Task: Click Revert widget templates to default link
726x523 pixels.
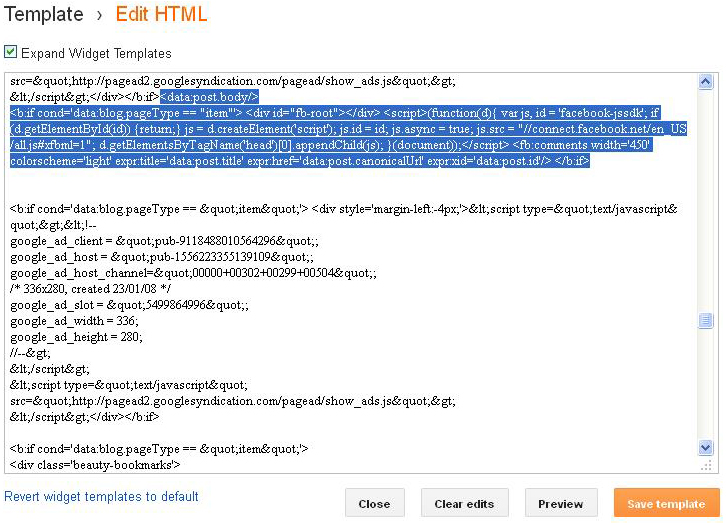Action: pos(101,497)
